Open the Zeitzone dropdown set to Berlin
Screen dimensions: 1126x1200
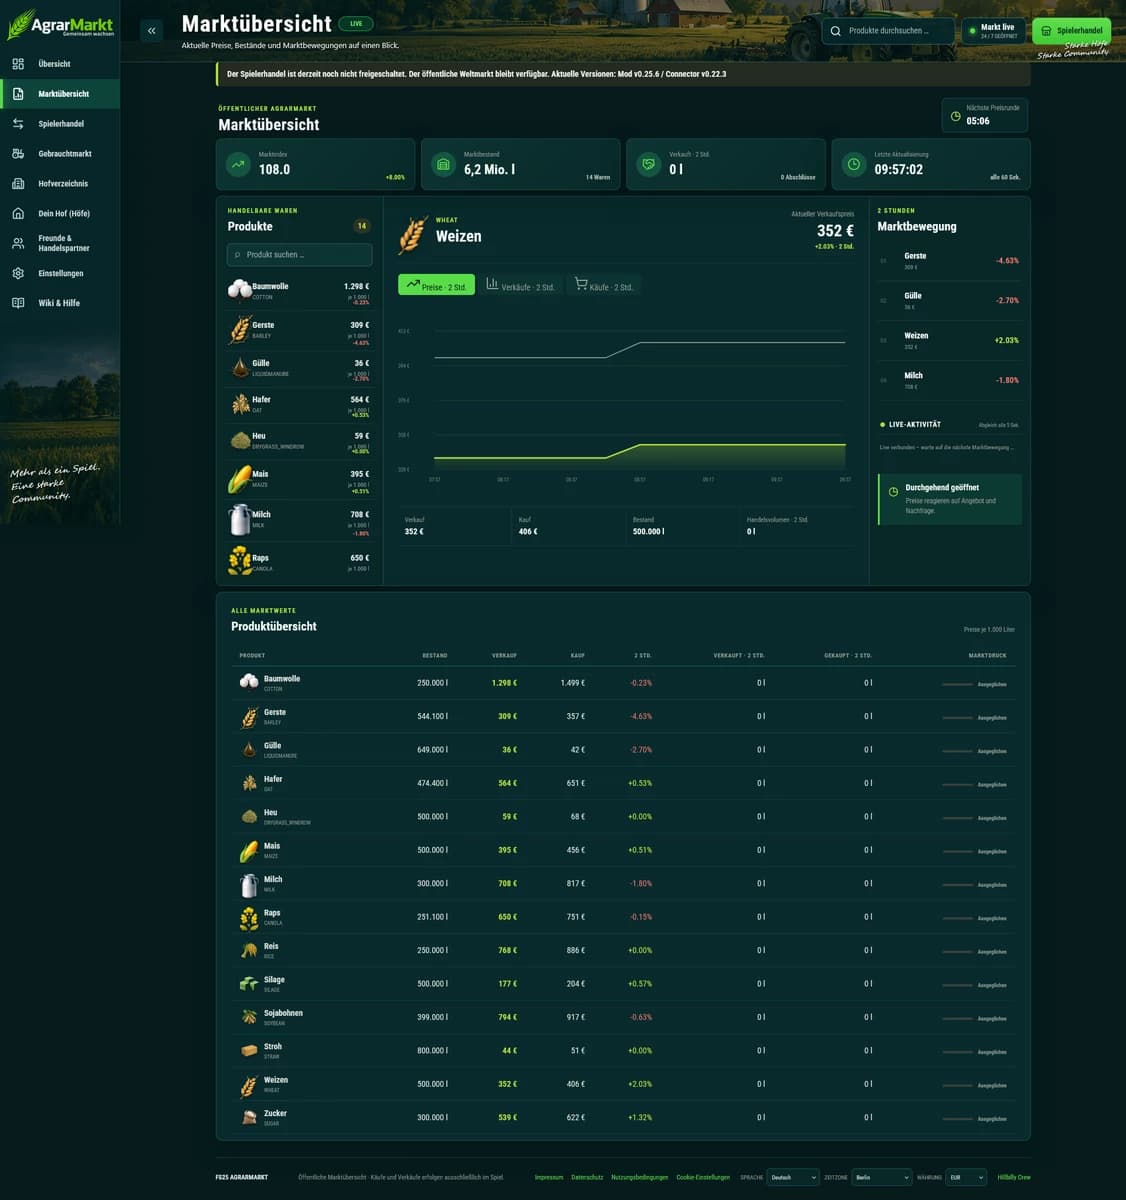[x=882, y=1177]
